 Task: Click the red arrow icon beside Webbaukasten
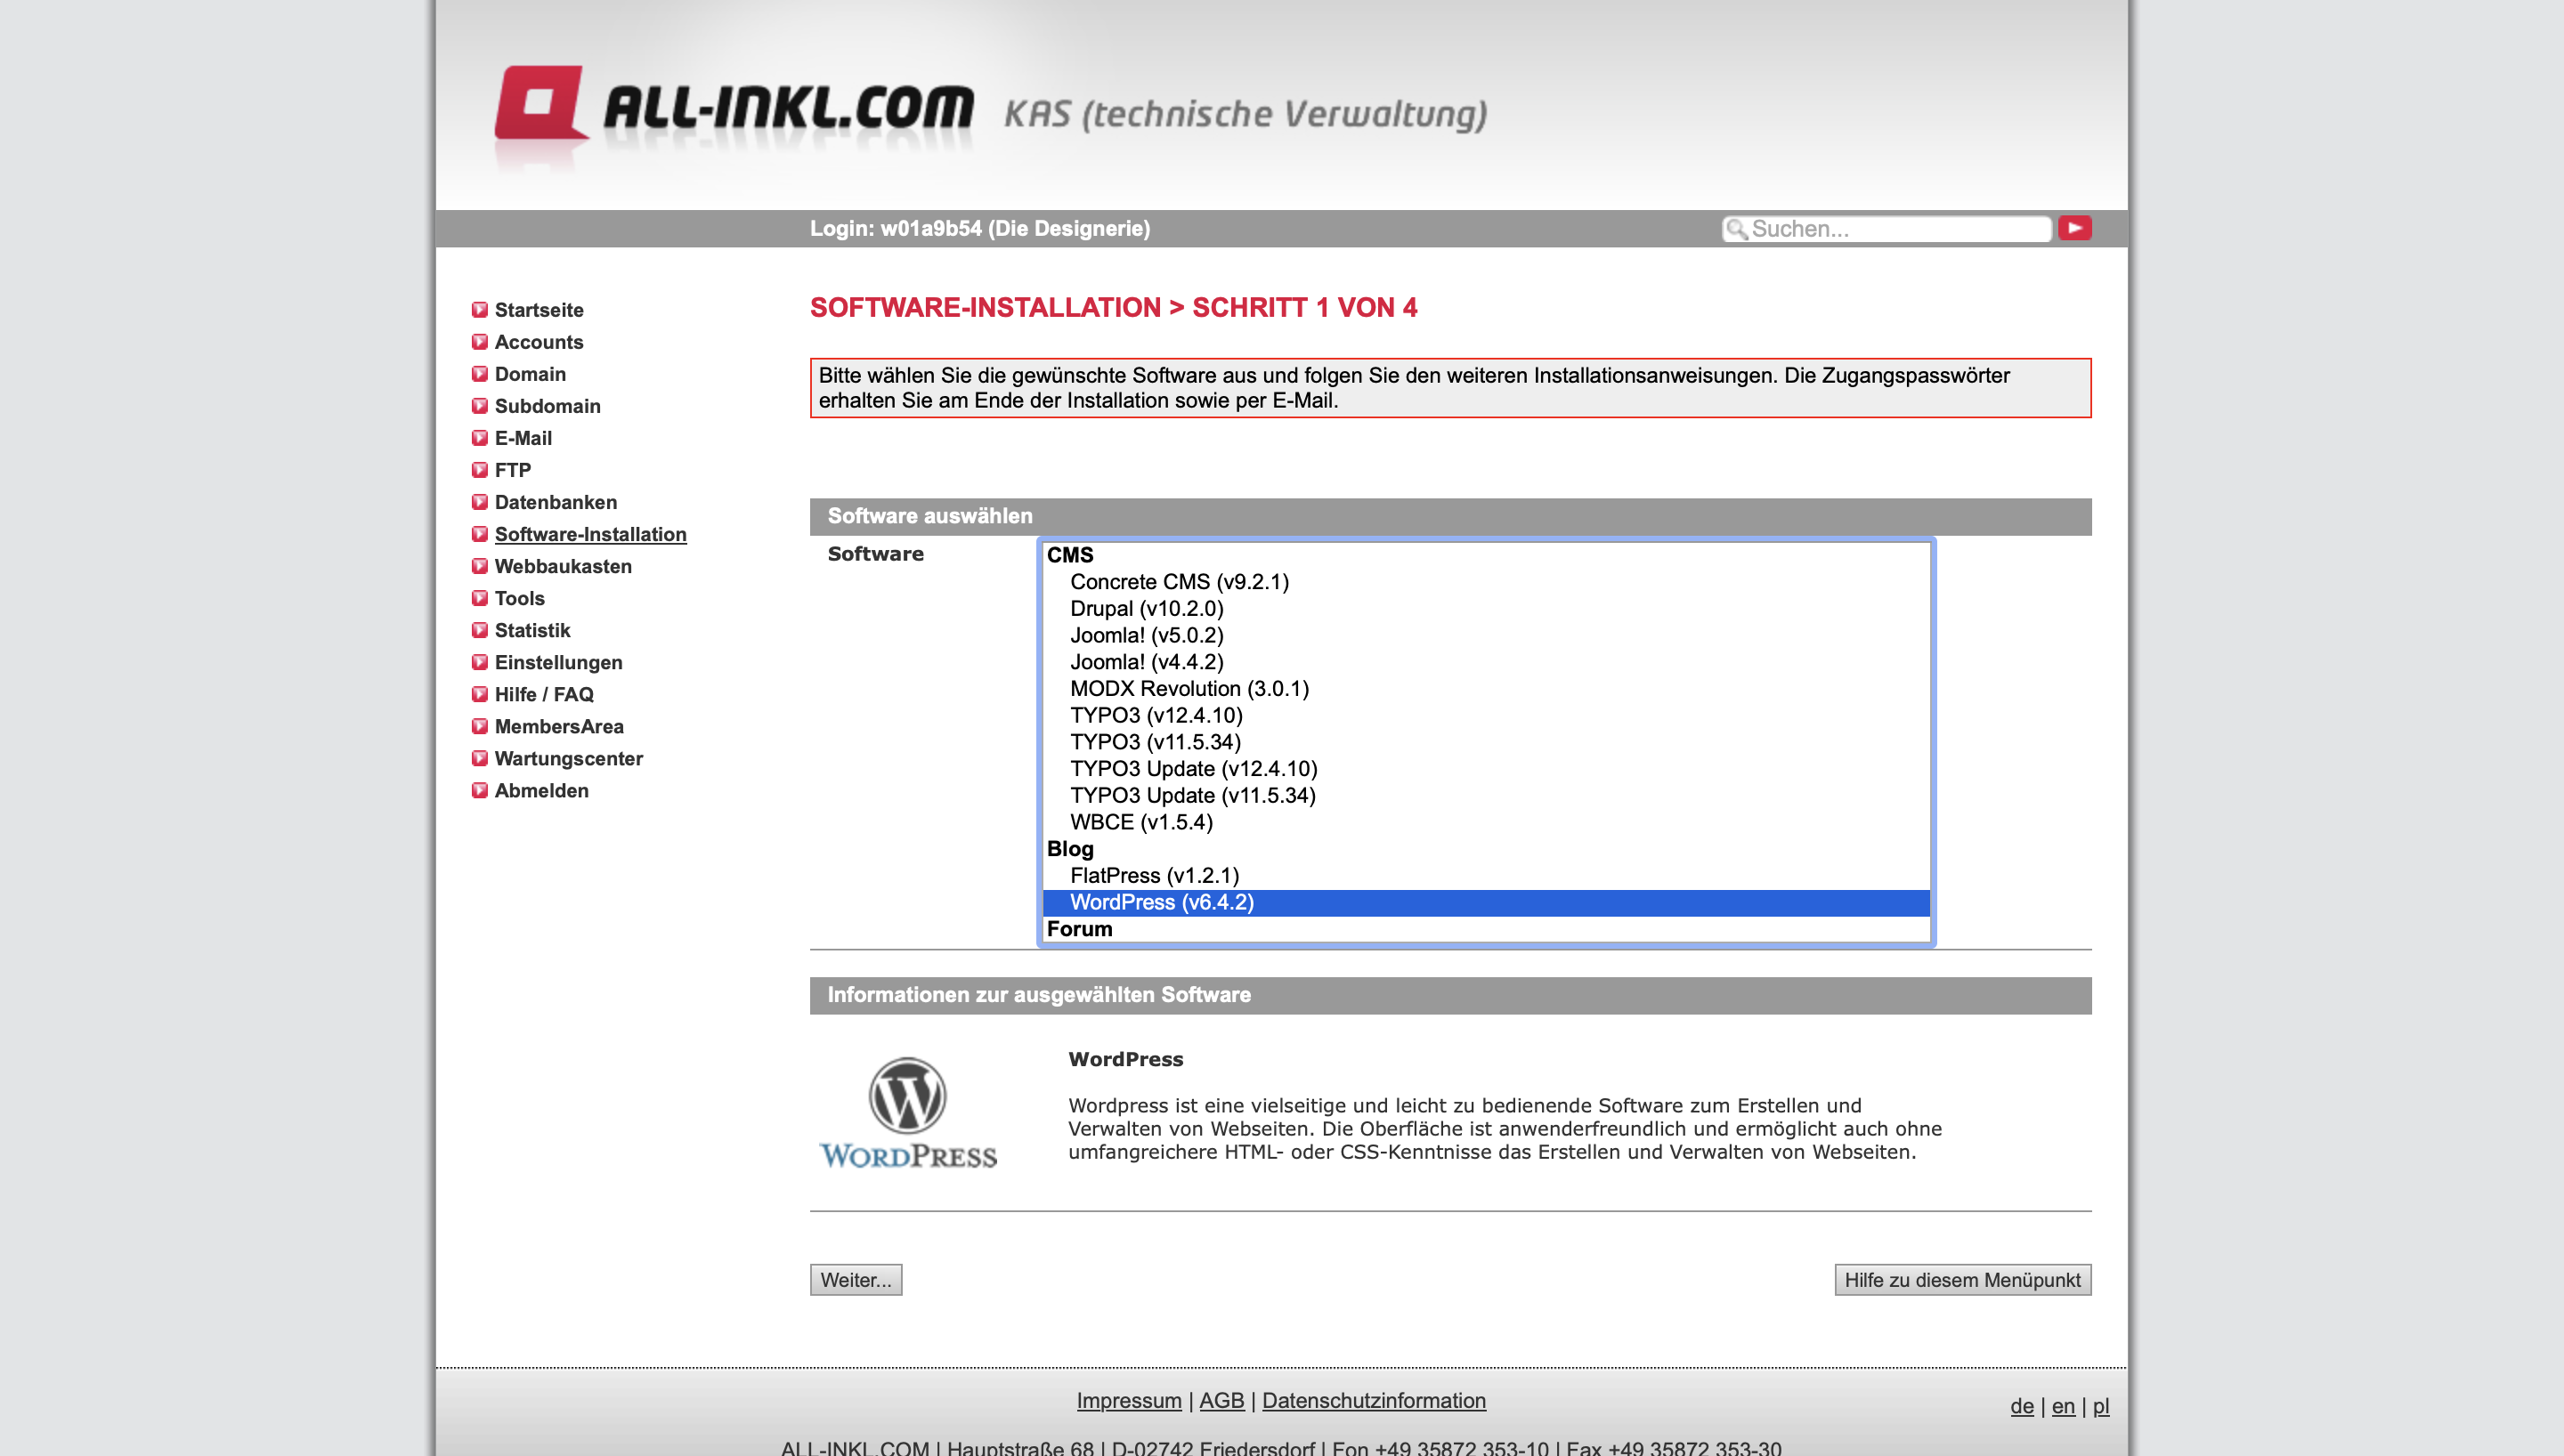pos(480,566)
